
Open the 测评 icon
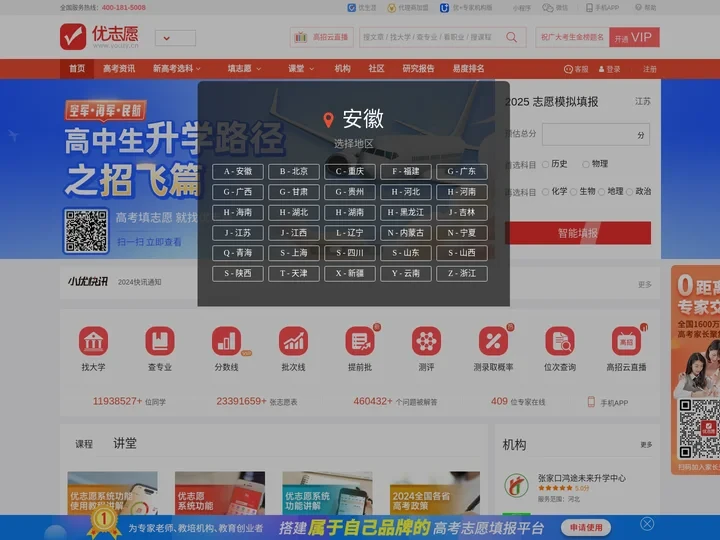(x=427, y=341)
